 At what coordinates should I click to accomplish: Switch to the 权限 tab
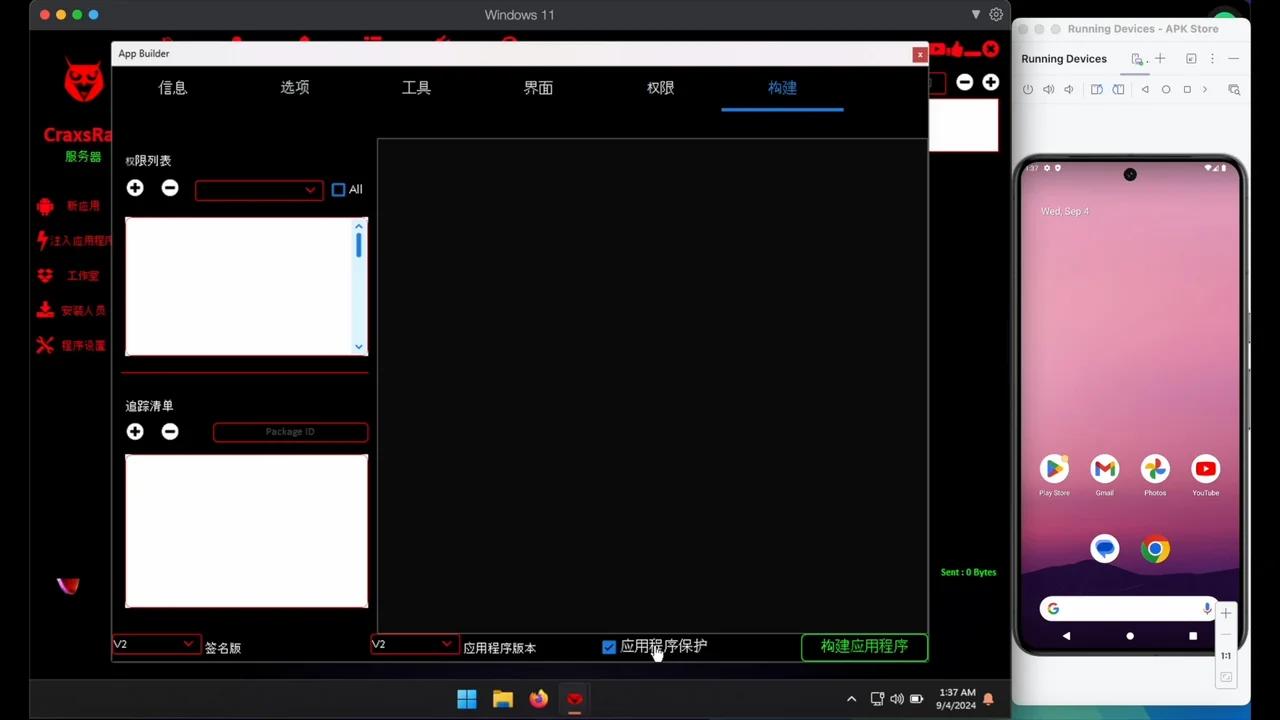(660, 88)
